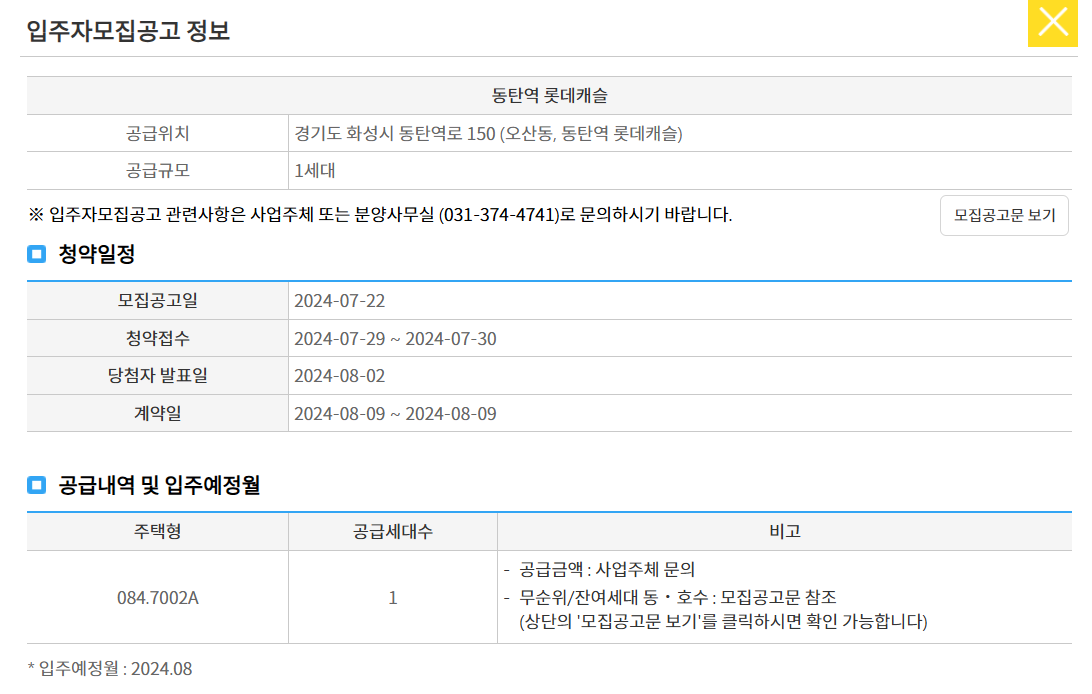Click the 공급위치 row label
Viewport: 1092px width, 694px height.
pyautogui.click(x=155, y=133)
